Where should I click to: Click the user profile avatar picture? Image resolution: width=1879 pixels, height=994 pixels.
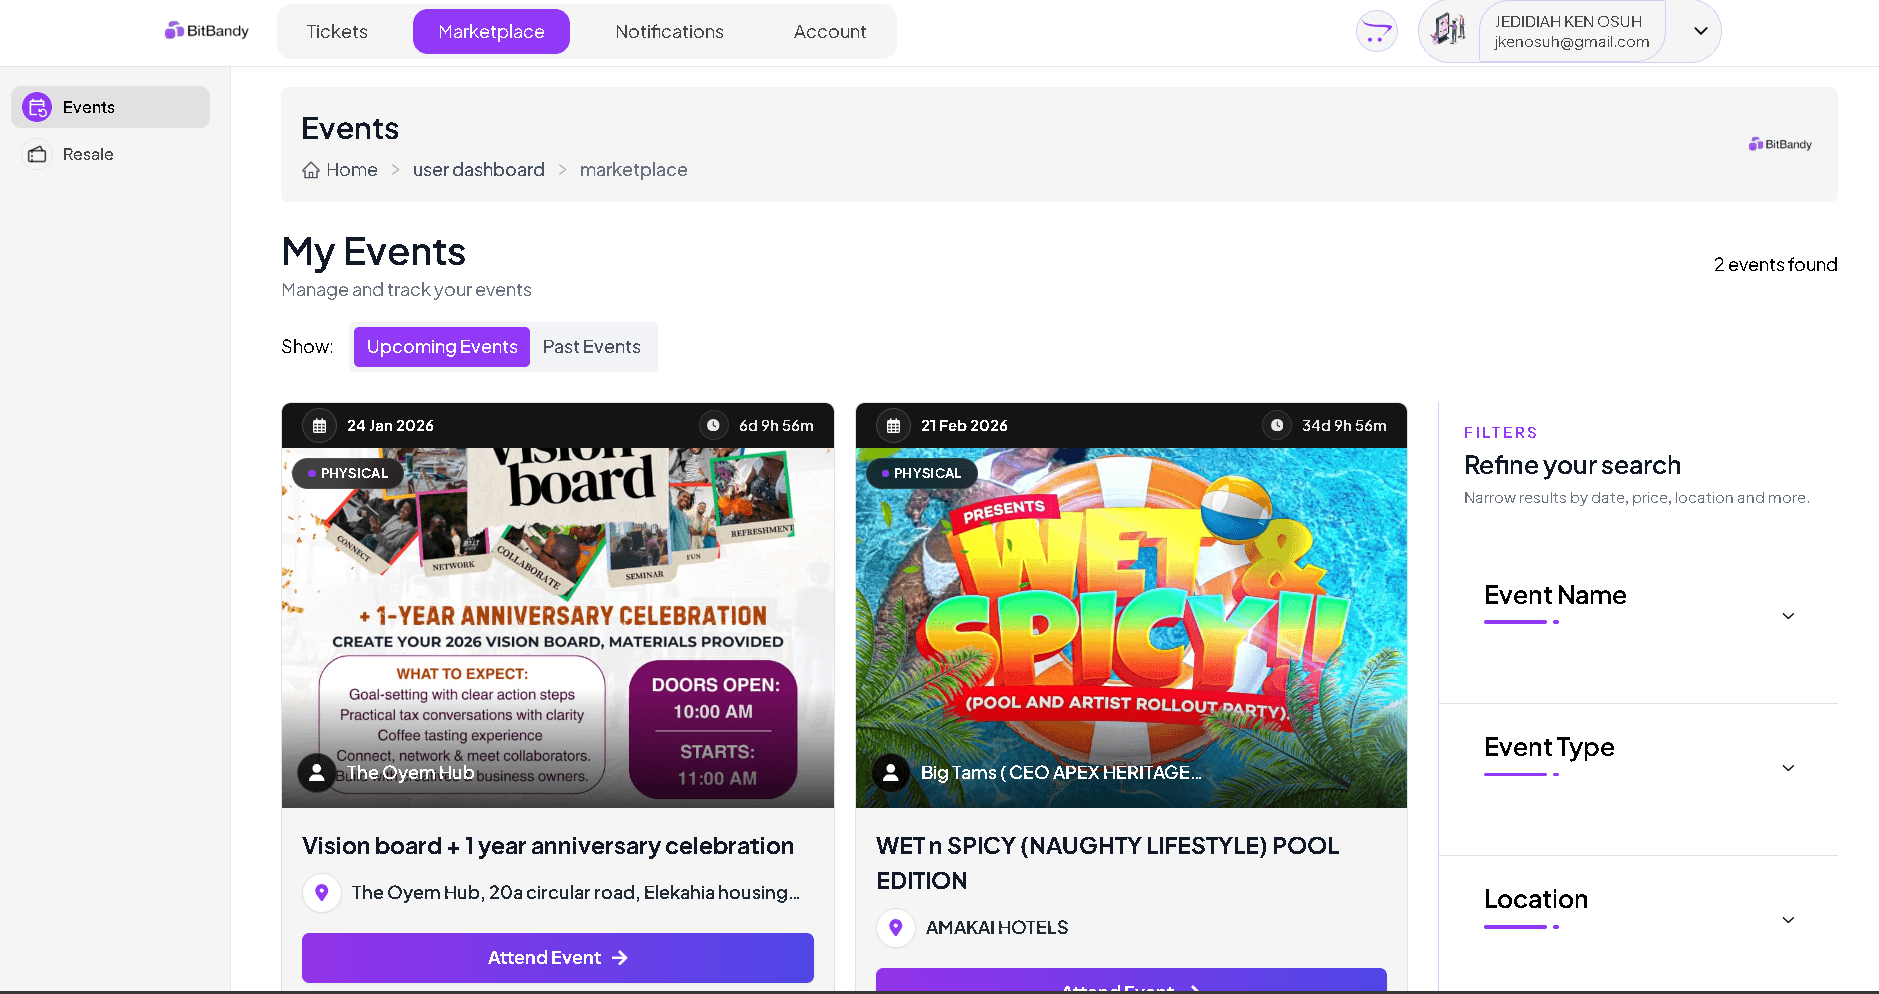coord(1448,30)
